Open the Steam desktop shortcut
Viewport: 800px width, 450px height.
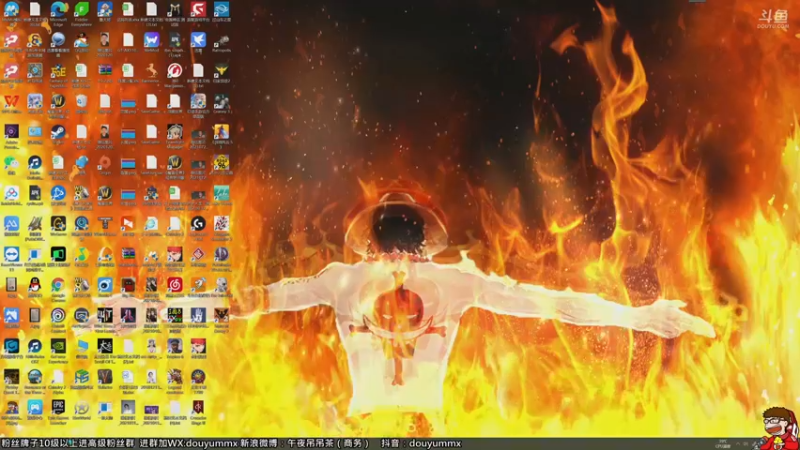pyautogui.click(x=58, y=132)
